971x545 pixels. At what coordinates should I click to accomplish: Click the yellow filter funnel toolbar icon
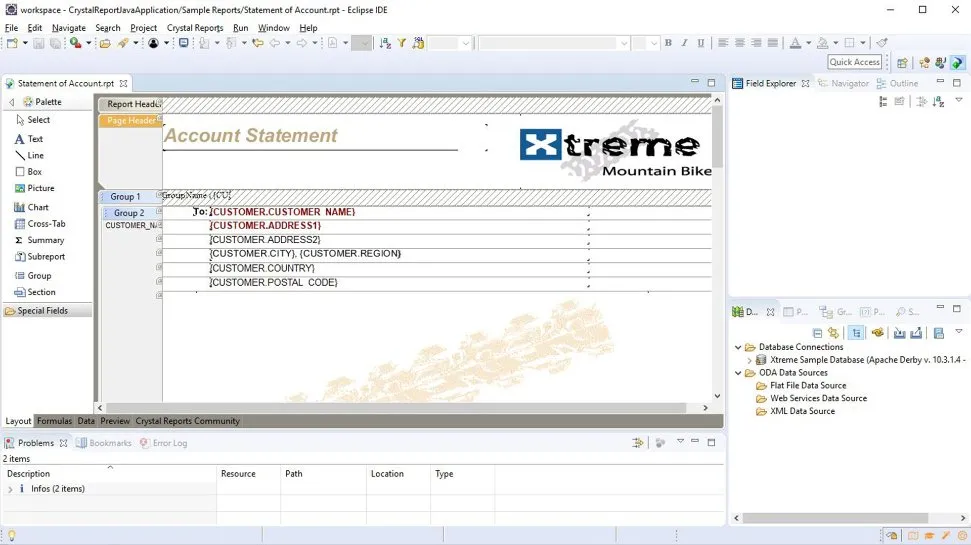pyautogui.click(x=401, y=43)
